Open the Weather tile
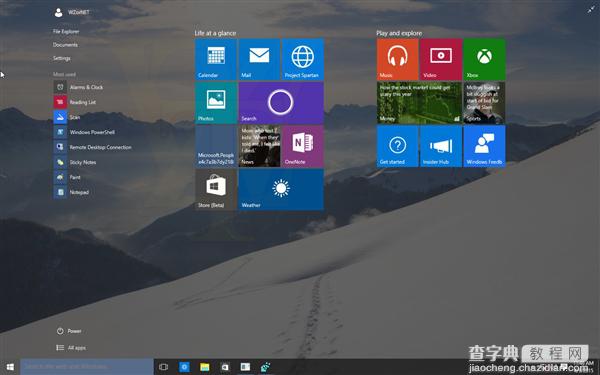Image resolution: width=600 pixels, height=375 pixels. [x=281, y=189]
